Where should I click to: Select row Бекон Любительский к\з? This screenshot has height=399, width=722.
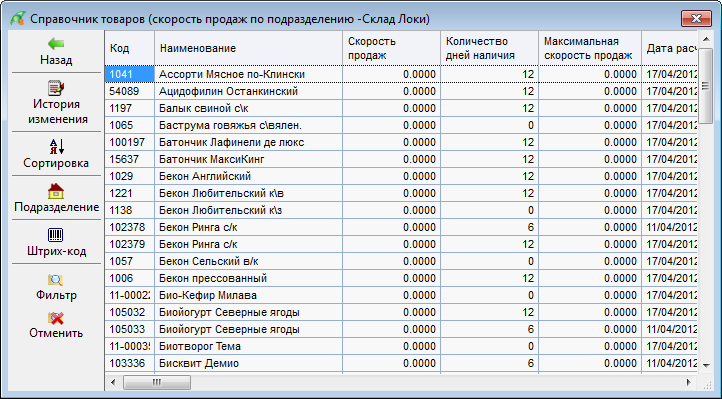[402, 210]
